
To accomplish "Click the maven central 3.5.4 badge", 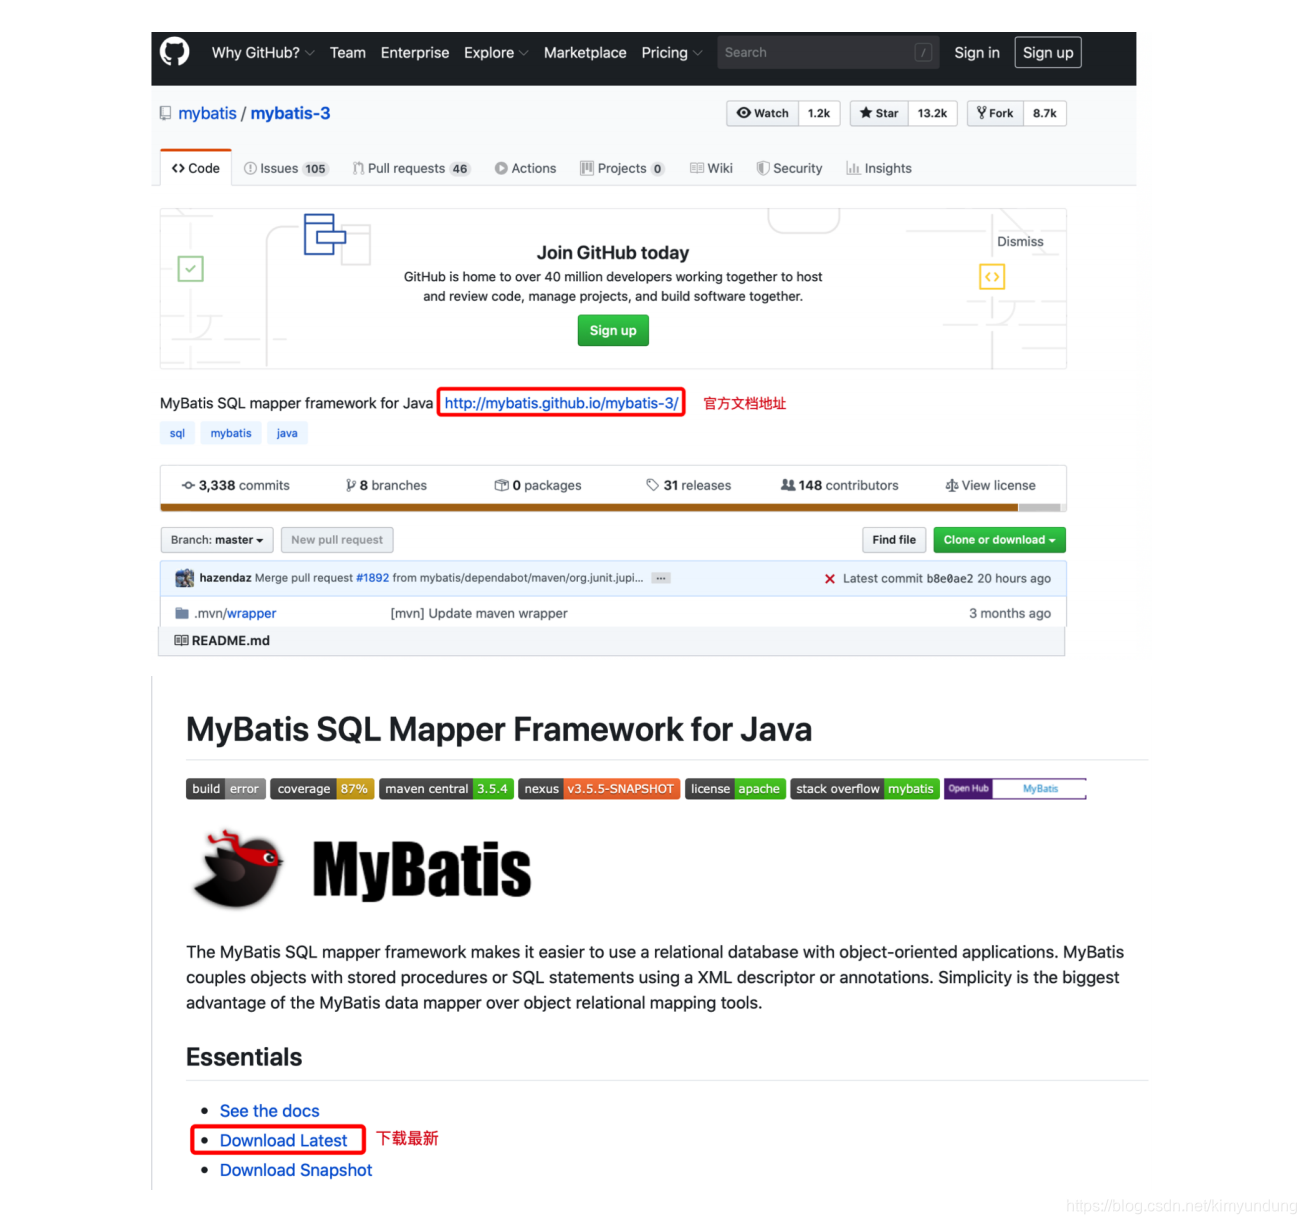I will pyautogui.click(x=446, y=789).
